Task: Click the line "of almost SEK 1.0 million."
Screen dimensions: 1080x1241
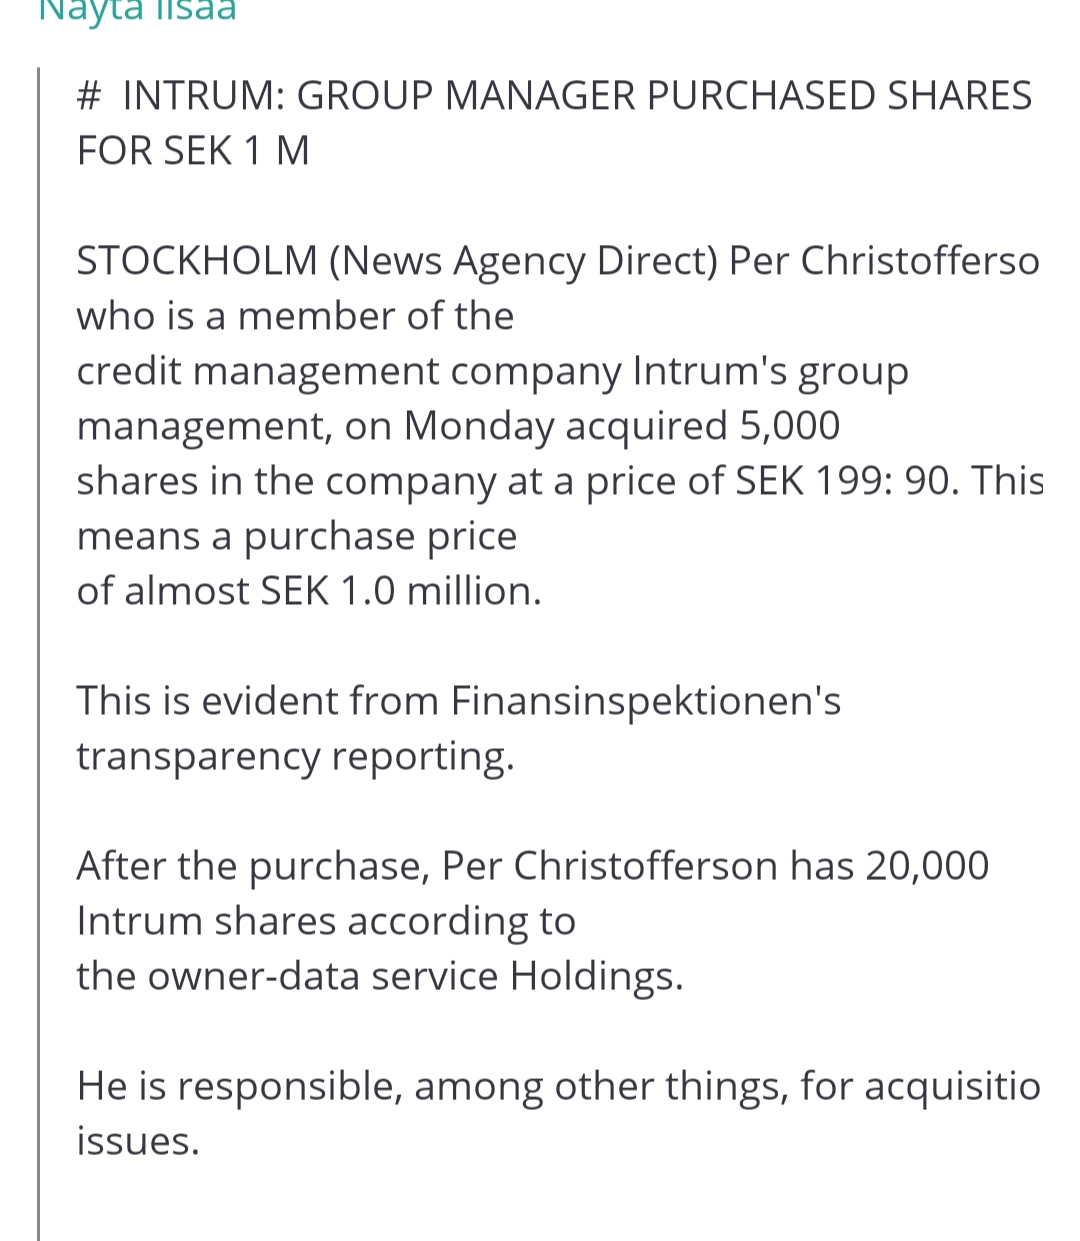Action: point(309,591)
